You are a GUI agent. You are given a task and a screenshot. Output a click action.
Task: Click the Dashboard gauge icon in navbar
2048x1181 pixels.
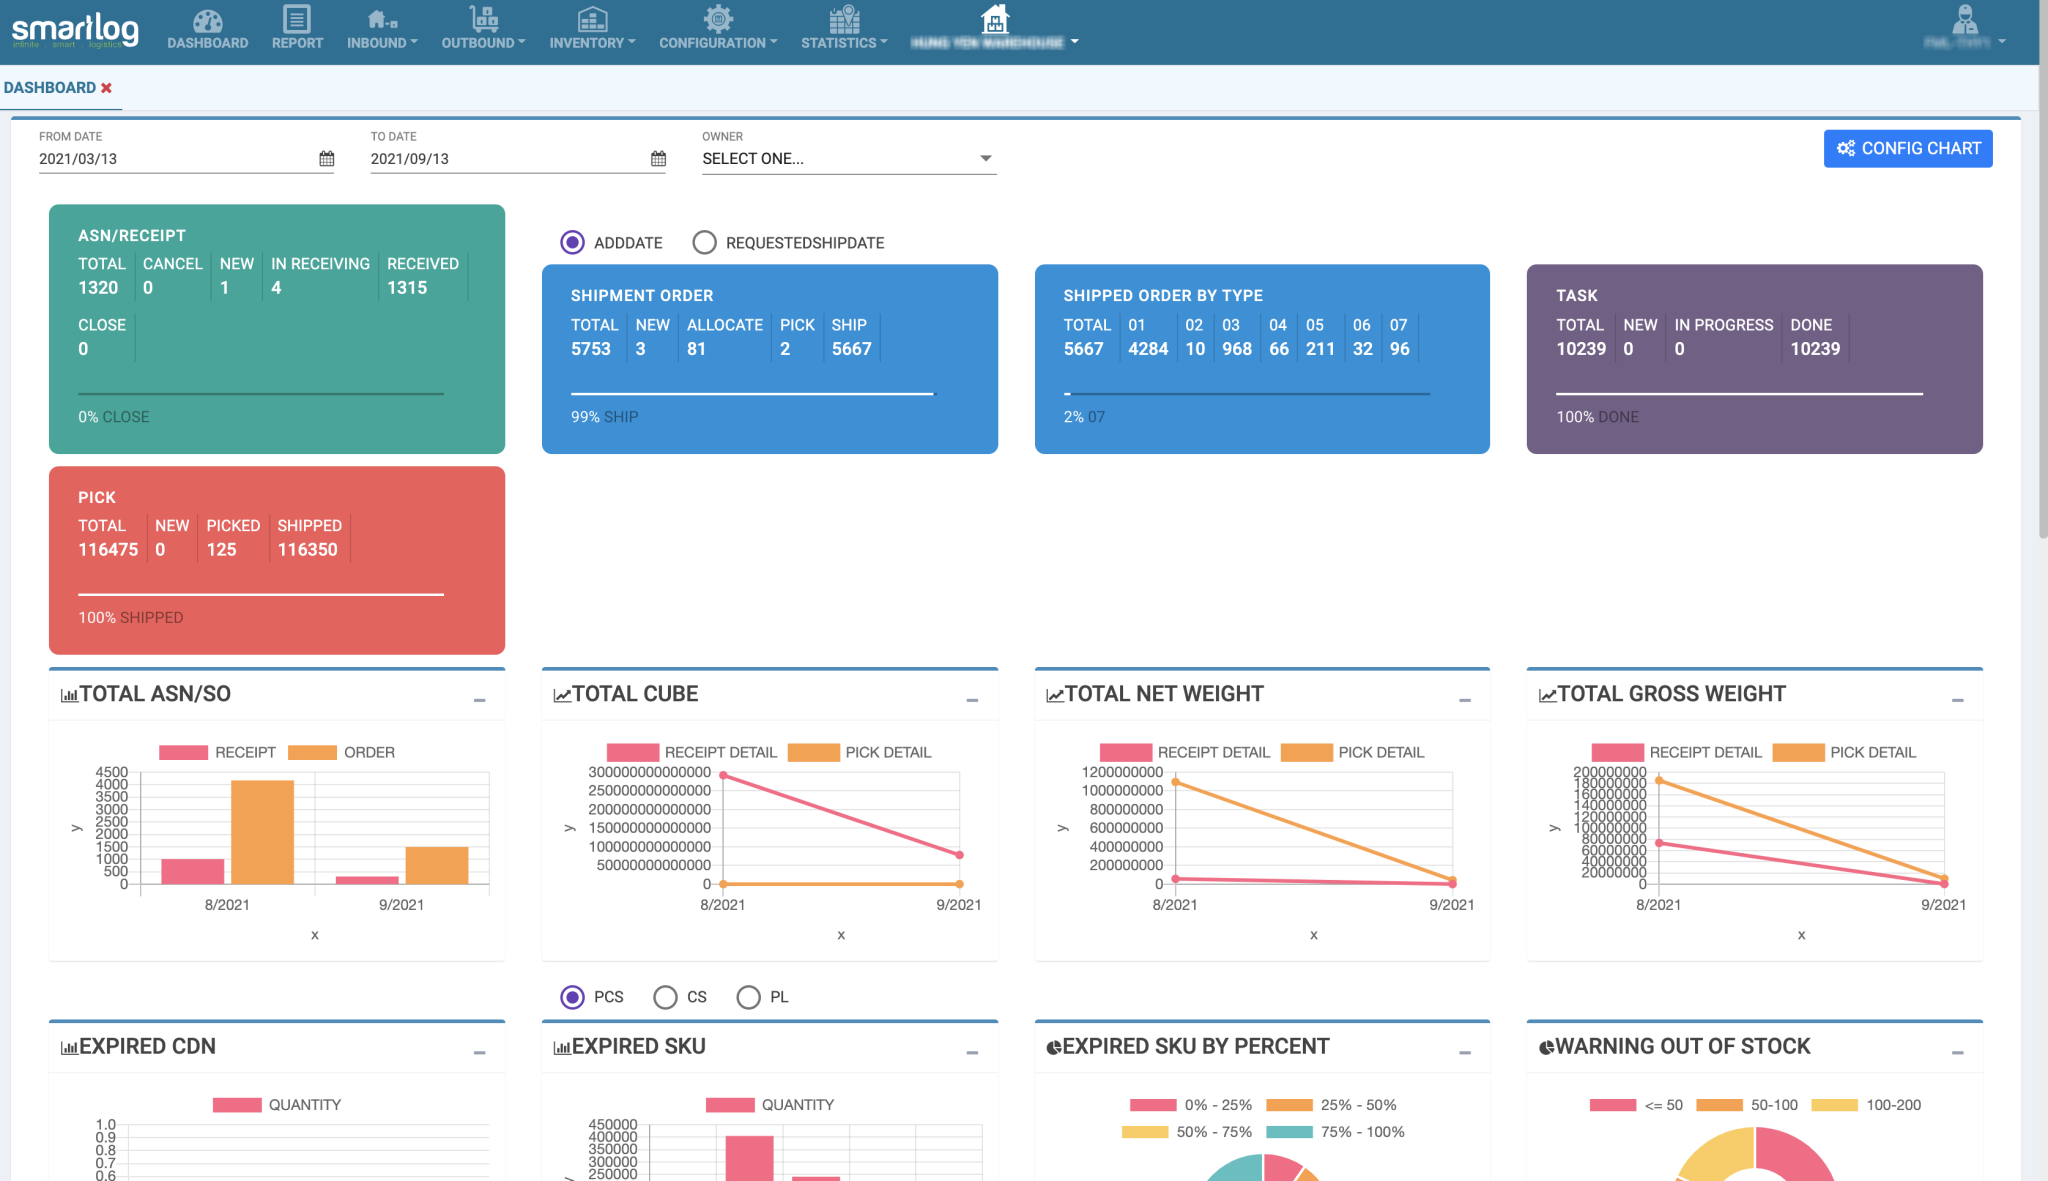(x=207, y=21)
